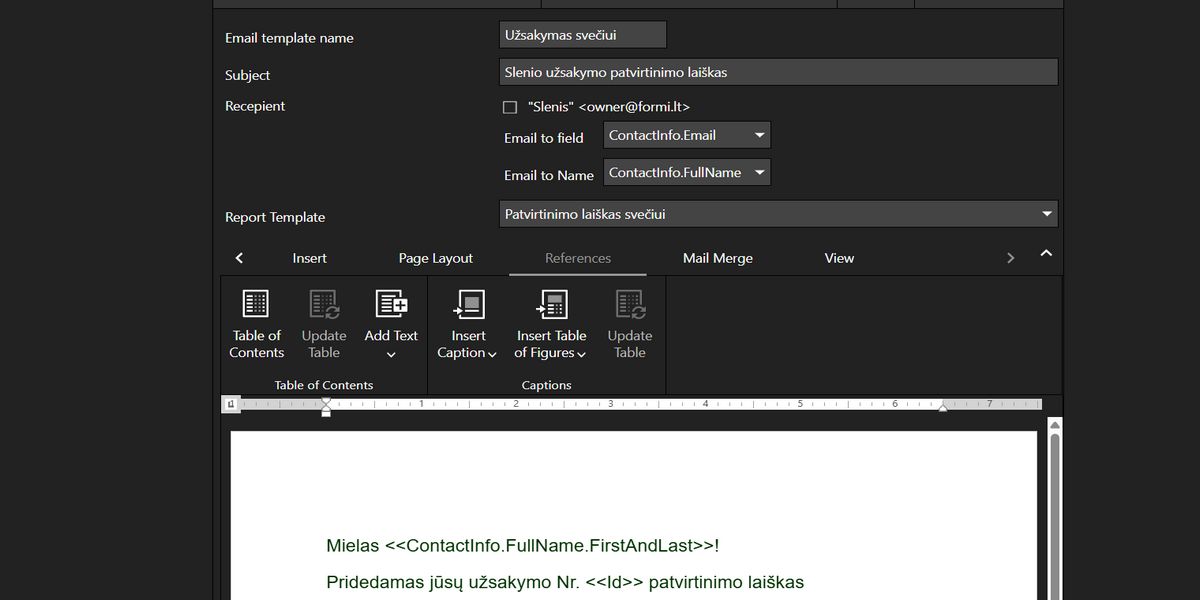Click the Subject text field
Image resolution: width=1200 pixels, height=600 pixels.
coord(777,72)
